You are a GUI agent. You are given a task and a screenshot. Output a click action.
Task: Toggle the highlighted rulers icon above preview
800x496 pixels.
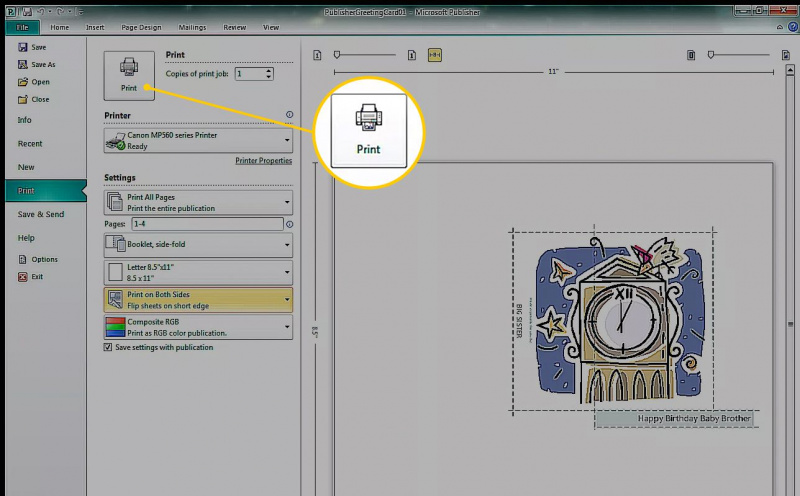click(435, 55)
